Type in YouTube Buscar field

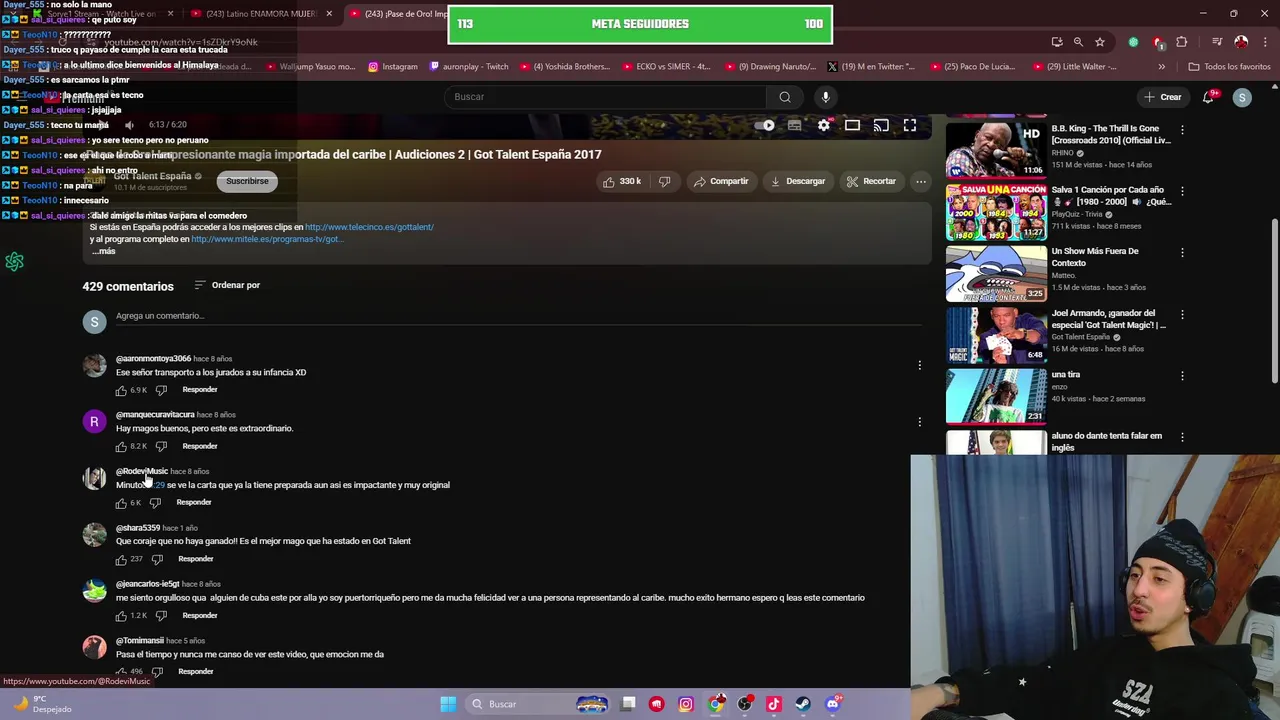coord(606,97)
